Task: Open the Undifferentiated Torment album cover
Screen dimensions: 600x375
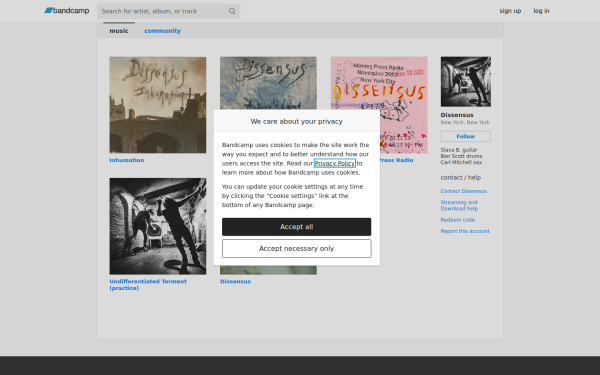Action: pyautogui.click(x=158, y=226)
